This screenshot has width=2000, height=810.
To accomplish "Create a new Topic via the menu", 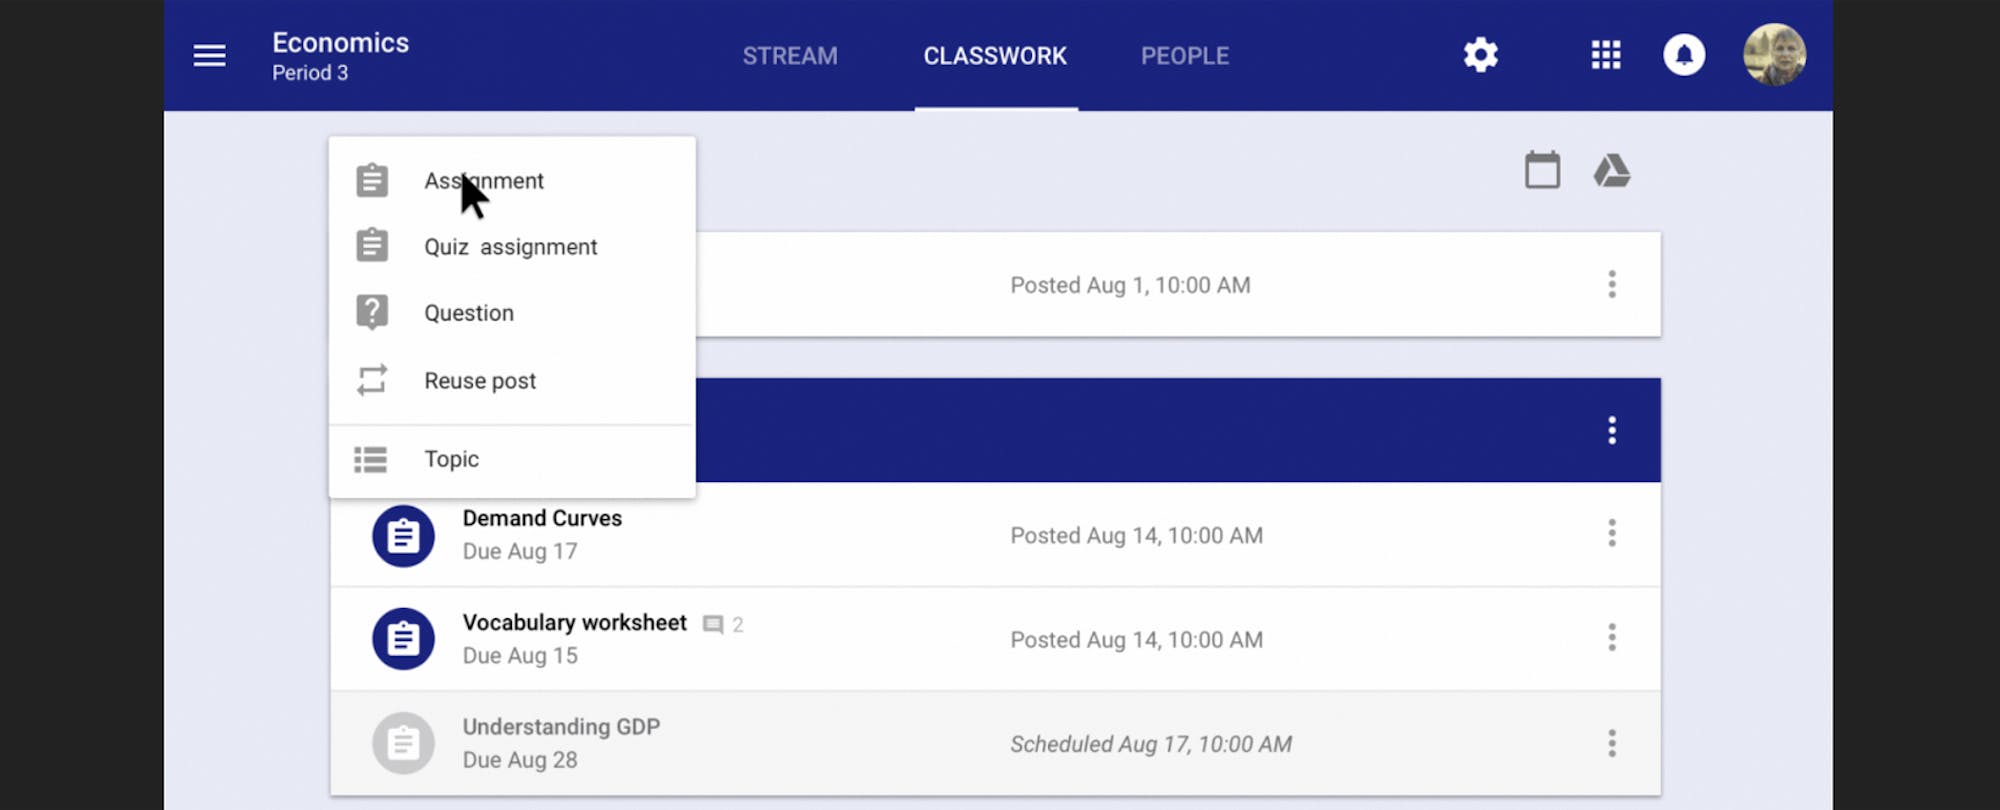I will click(x=451, y=459).
